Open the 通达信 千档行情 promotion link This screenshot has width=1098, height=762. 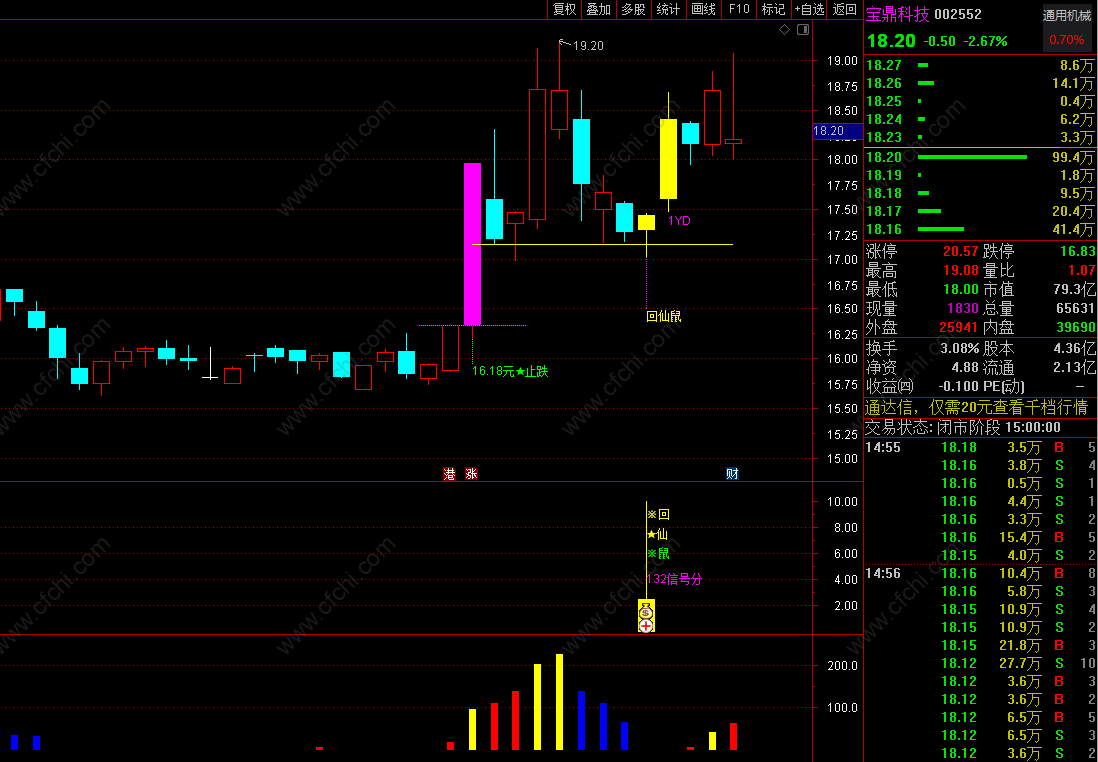point(976,408)
